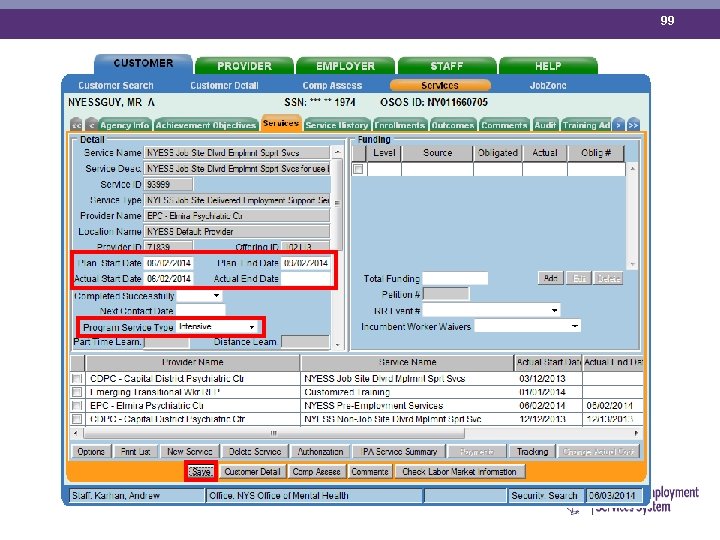Click the Tracking button
Viewport: 720px width, 540px height.
532,452
